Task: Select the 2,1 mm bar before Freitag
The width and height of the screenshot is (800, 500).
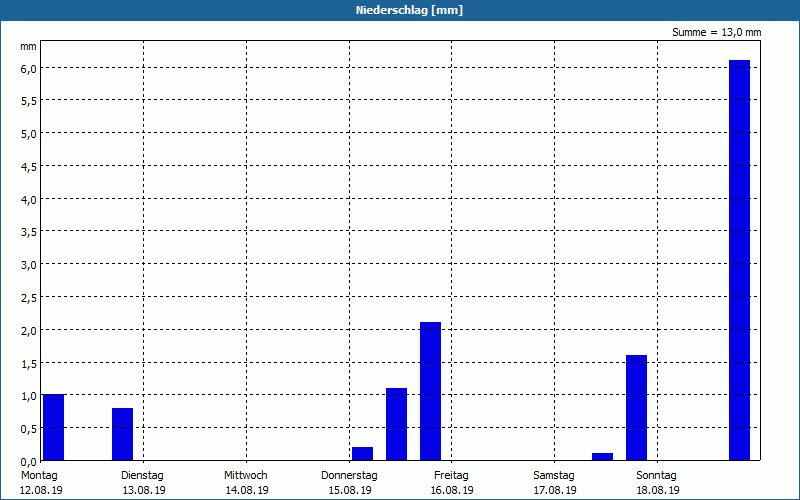Action: point(431,391)
